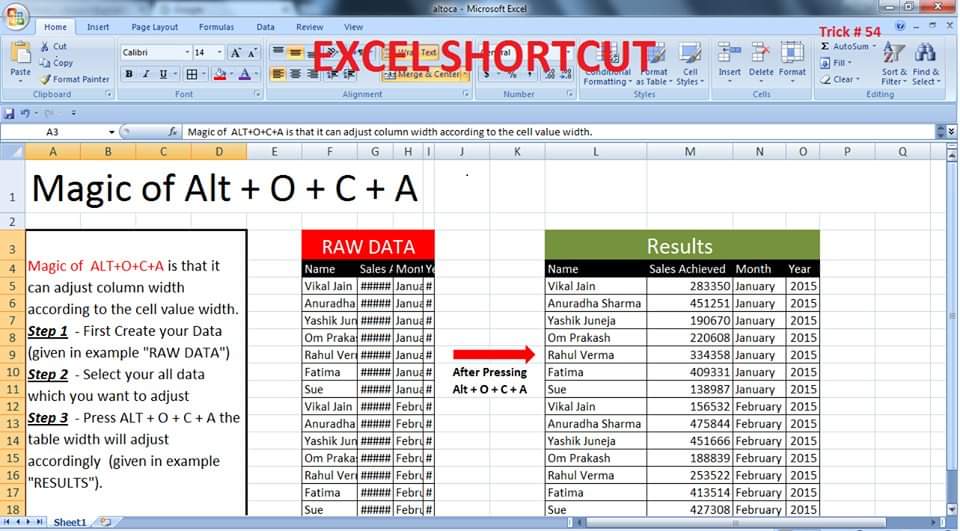Open the Paste options arrow

[x=20, y=80]
